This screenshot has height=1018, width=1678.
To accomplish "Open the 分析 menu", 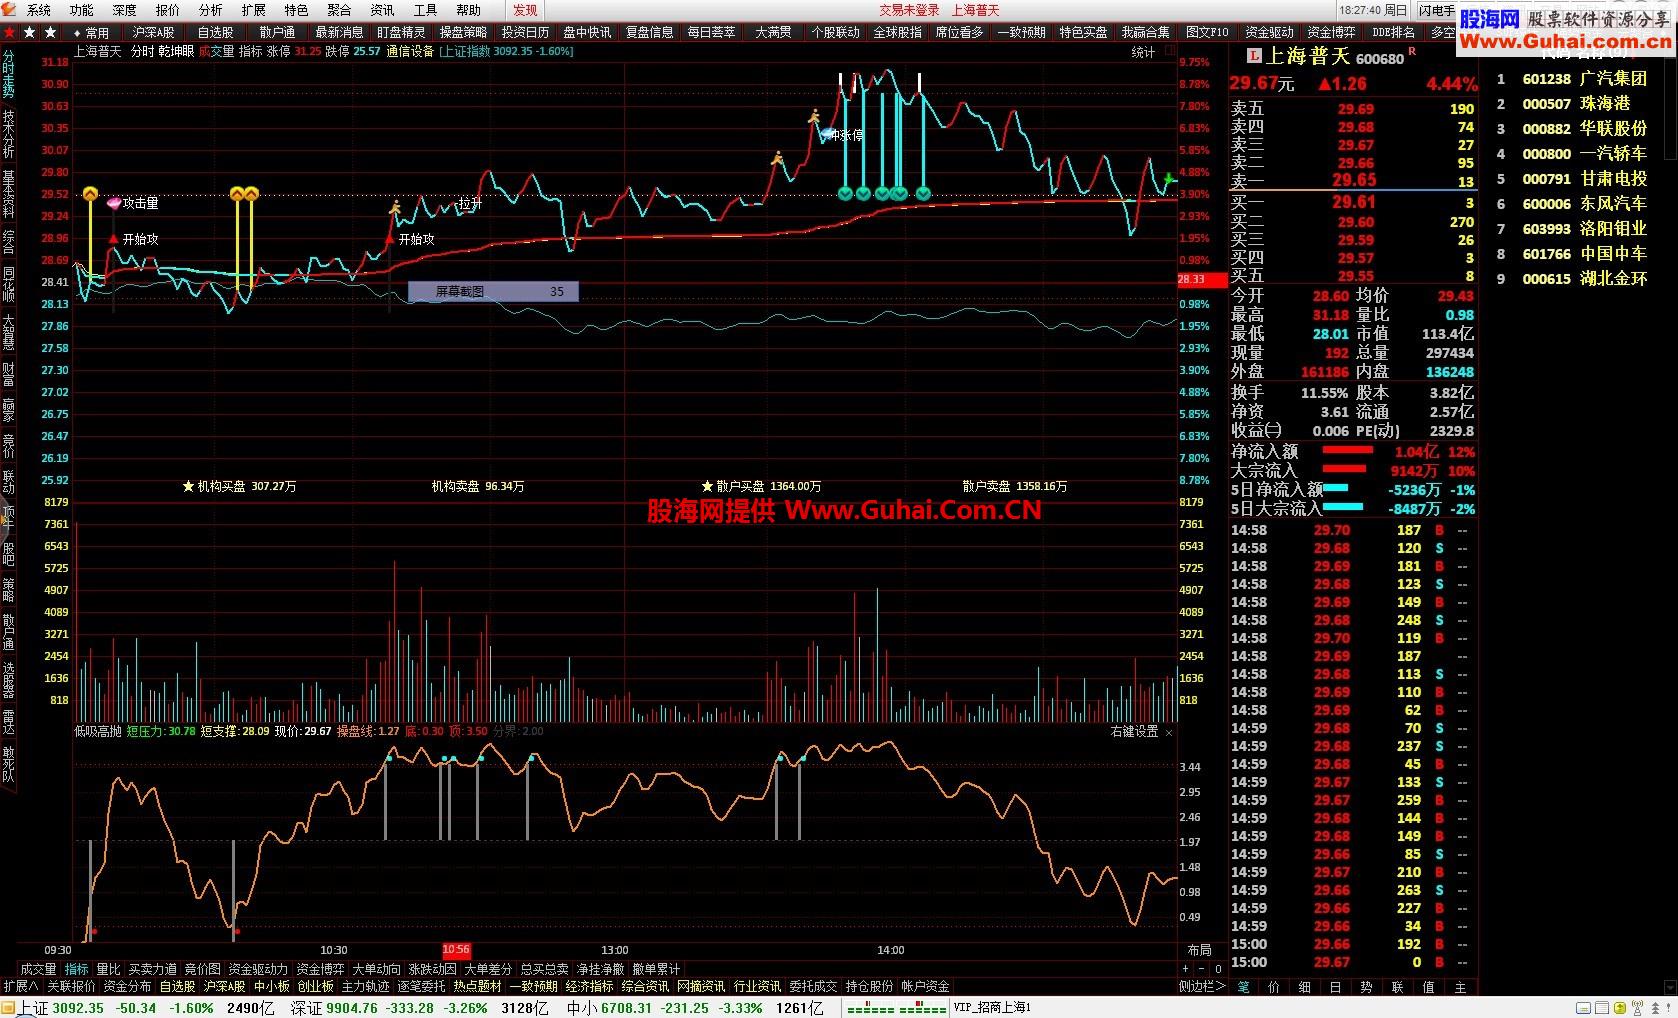I will [210, 10].
